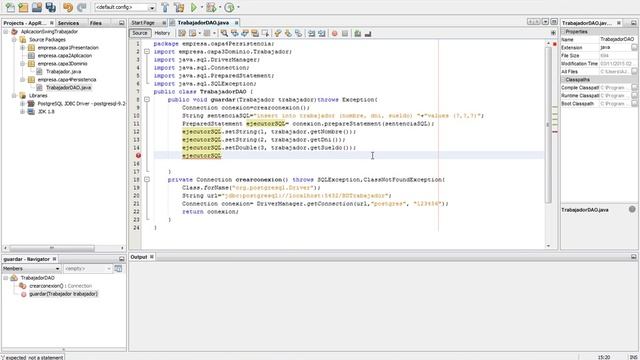
Task: Click the Stop Macro Recording icon
Action: click(345, 33)
